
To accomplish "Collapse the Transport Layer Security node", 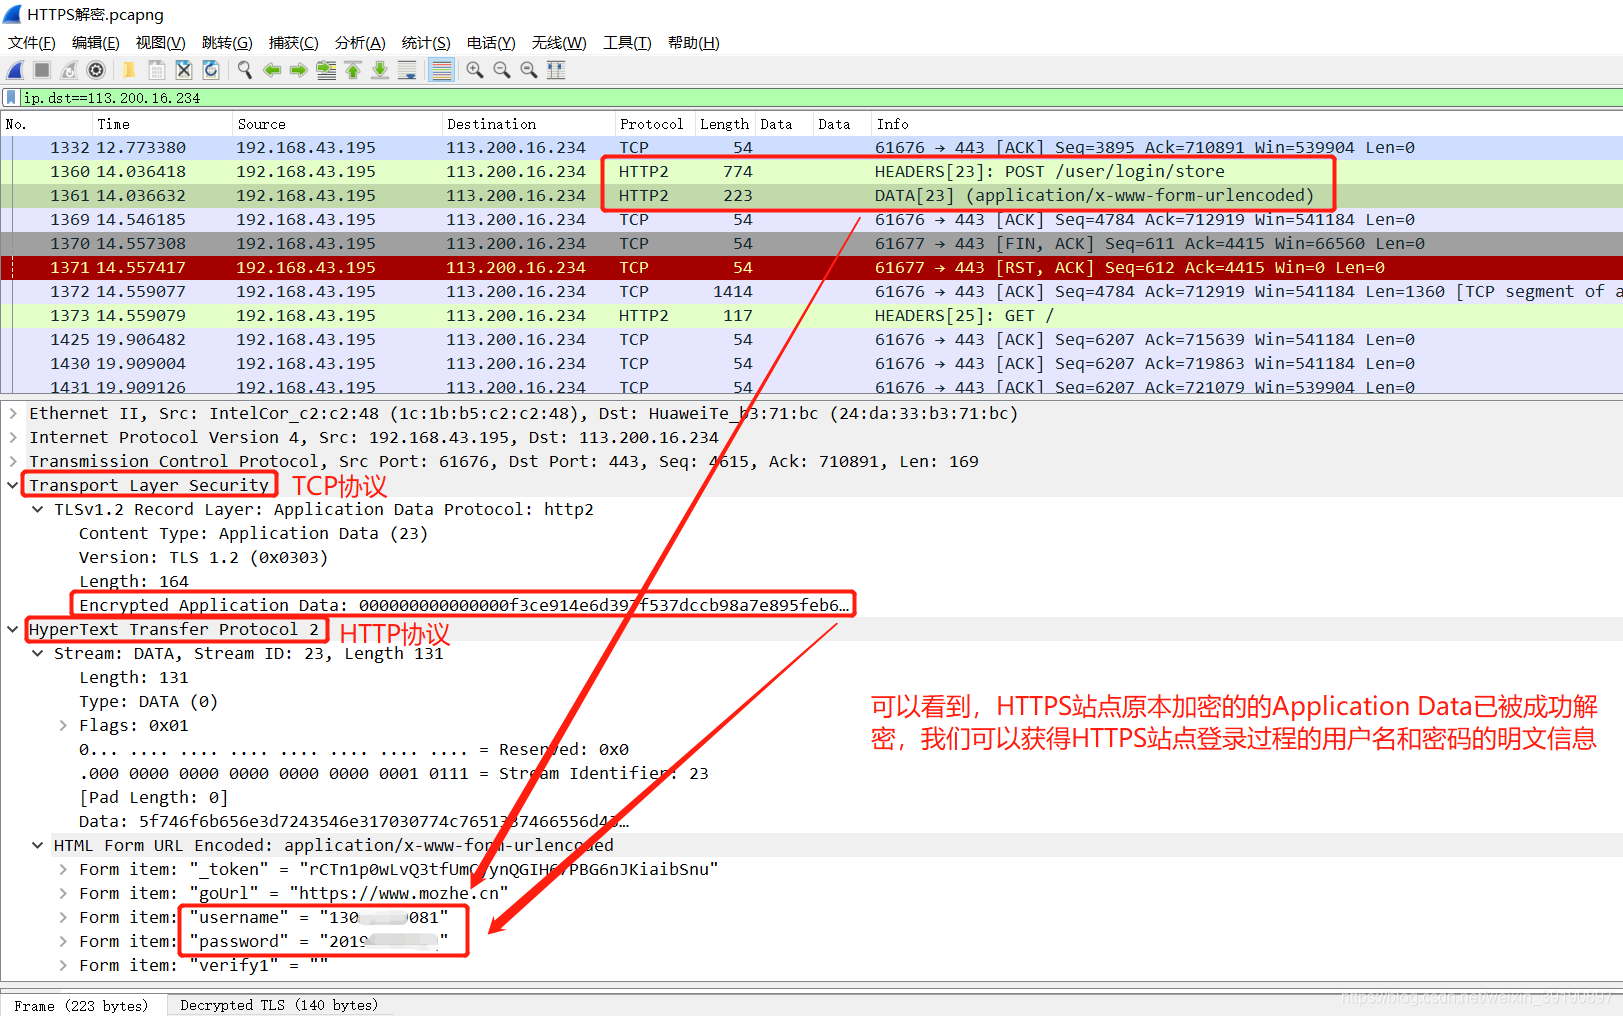I will point(13,485).
